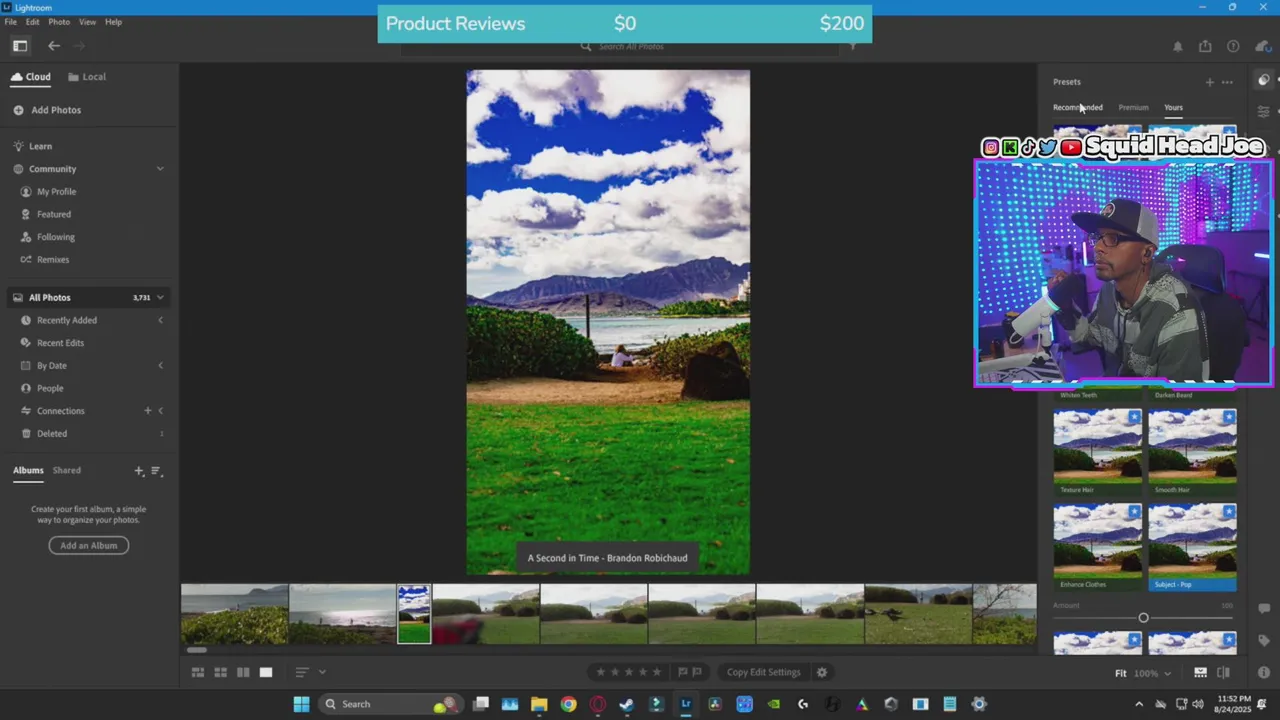Open the keywords tag icon
1280x720 pixels.
tap(1264, 640)
